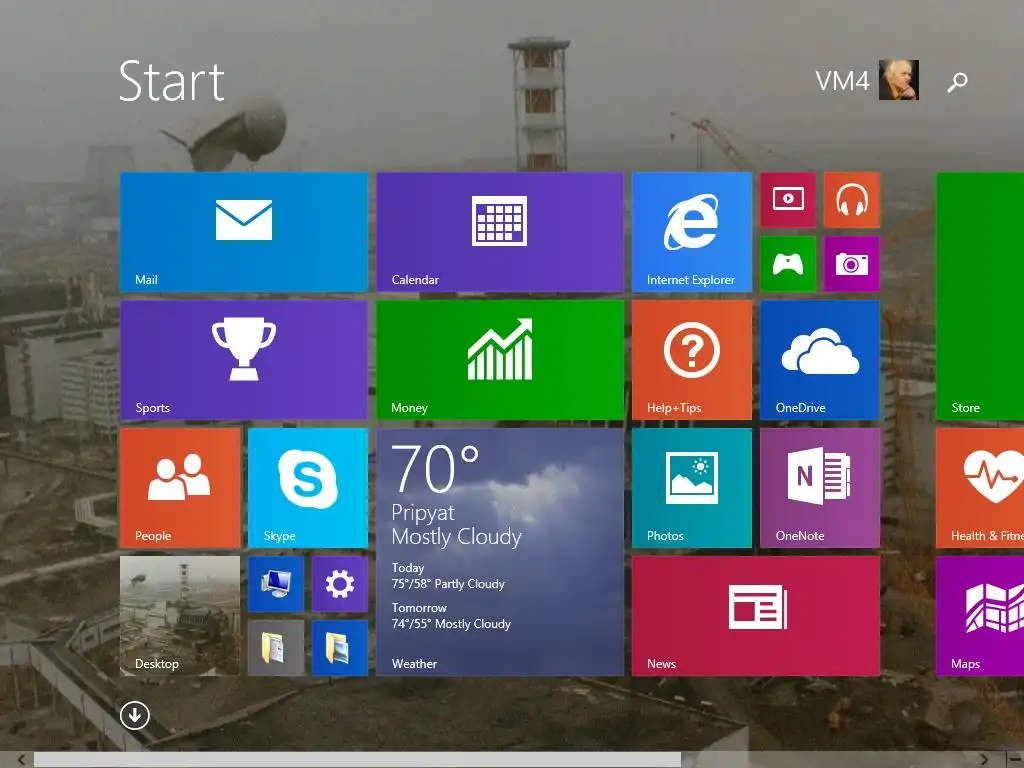Open the Calendar tile

pos(500,232)
